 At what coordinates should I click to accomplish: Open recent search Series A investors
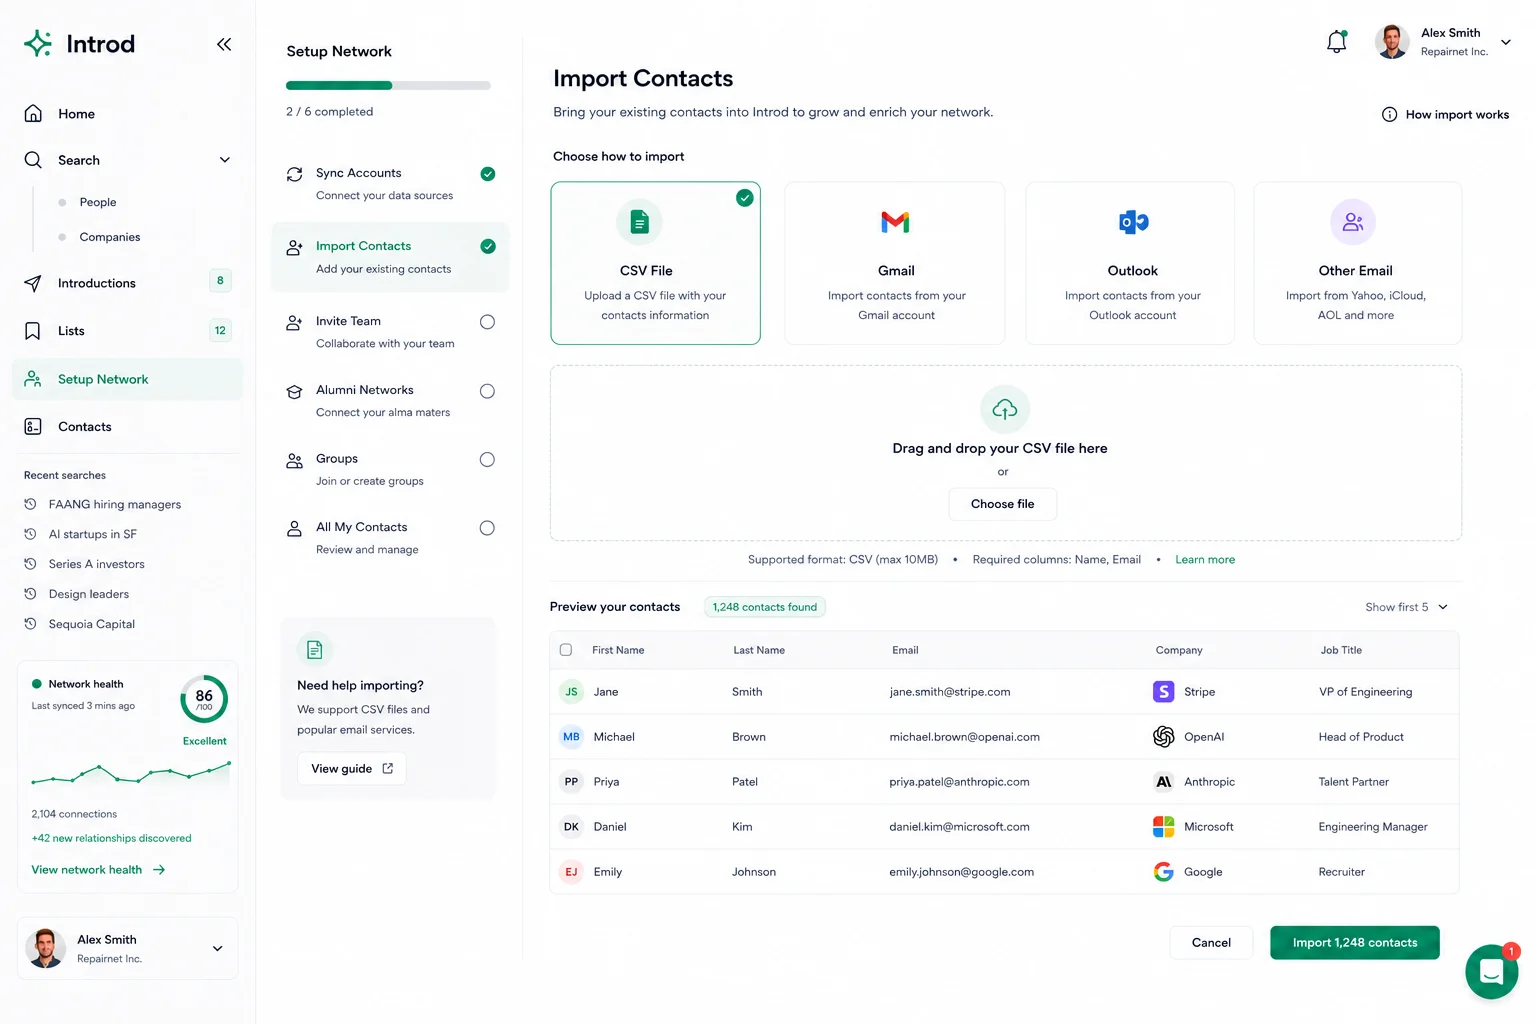[x=97, y=564]
